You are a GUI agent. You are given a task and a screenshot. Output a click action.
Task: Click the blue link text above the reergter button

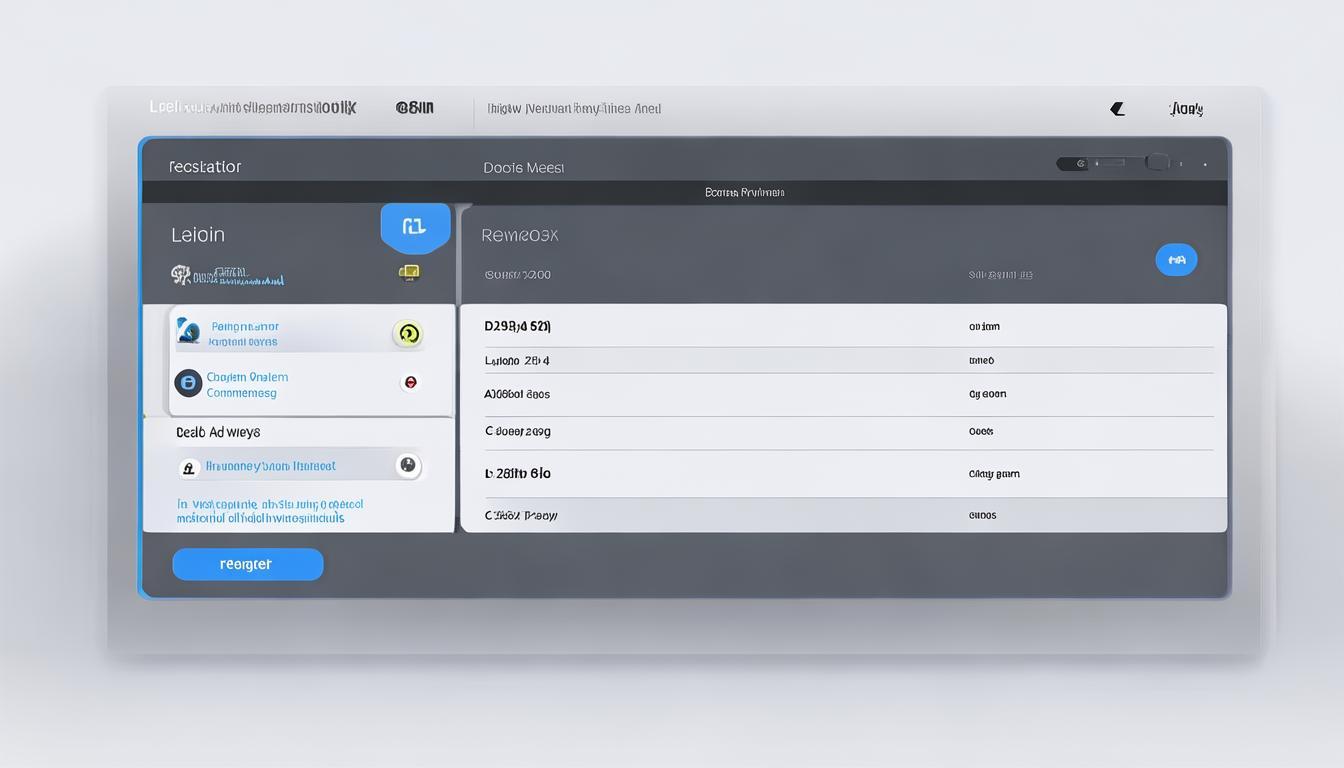click(269, 511)
